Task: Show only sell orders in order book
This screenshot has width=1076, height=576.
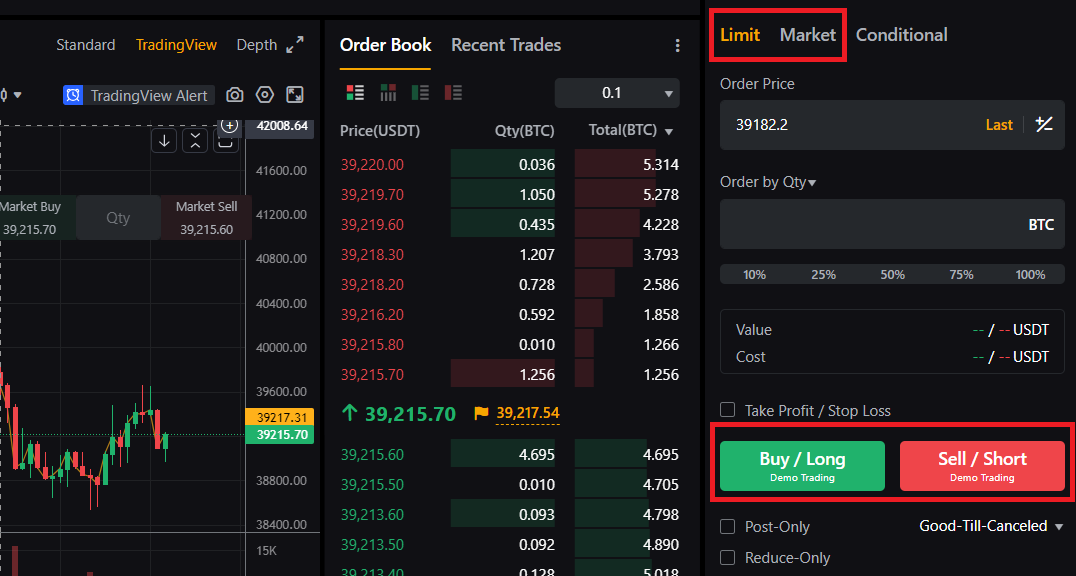Action: click(454, 93)
